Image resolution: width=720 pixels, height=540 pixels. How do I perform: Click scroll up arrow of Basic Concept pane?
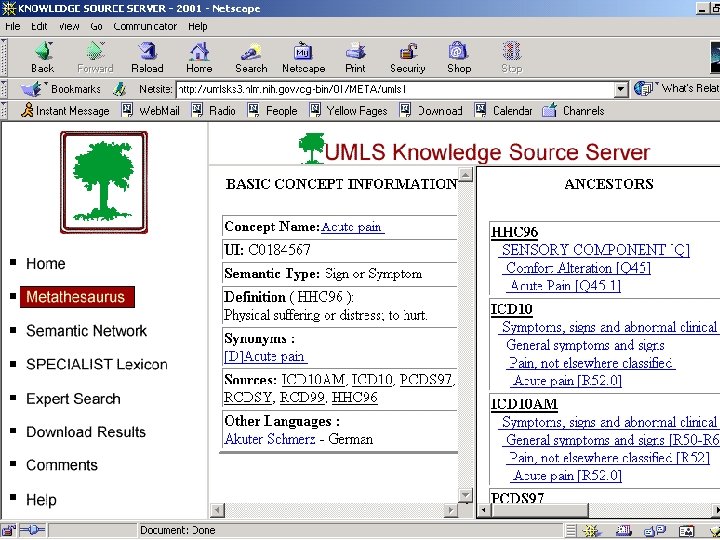[466, 175]
